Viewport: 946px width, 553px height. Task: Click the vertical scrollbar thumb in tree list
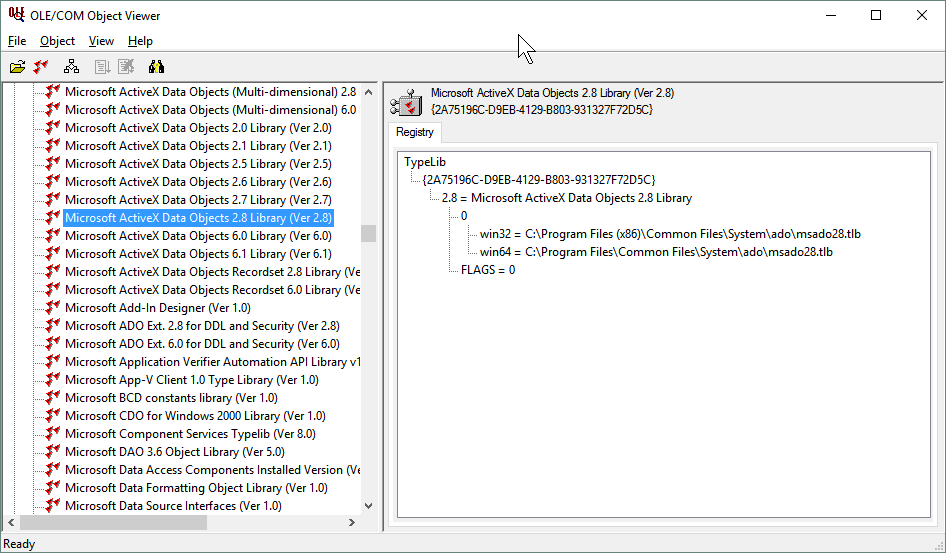click(368, 233)
